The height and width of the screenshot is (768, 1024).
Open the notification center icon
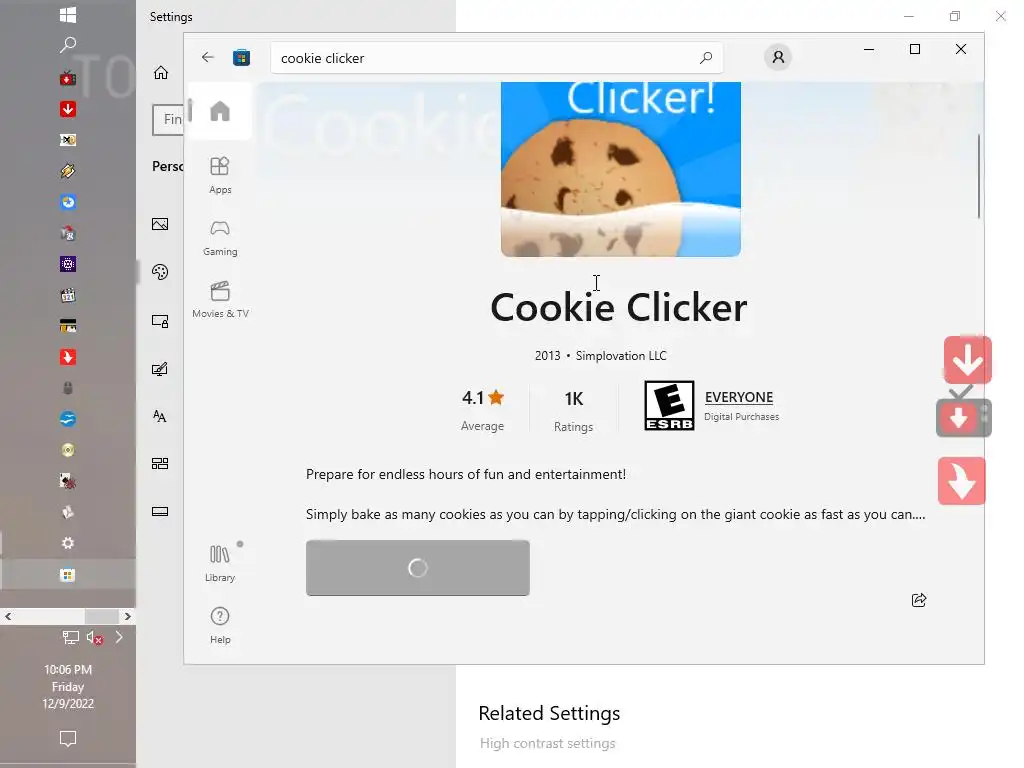pyautogui.click(x=68, y=739)
